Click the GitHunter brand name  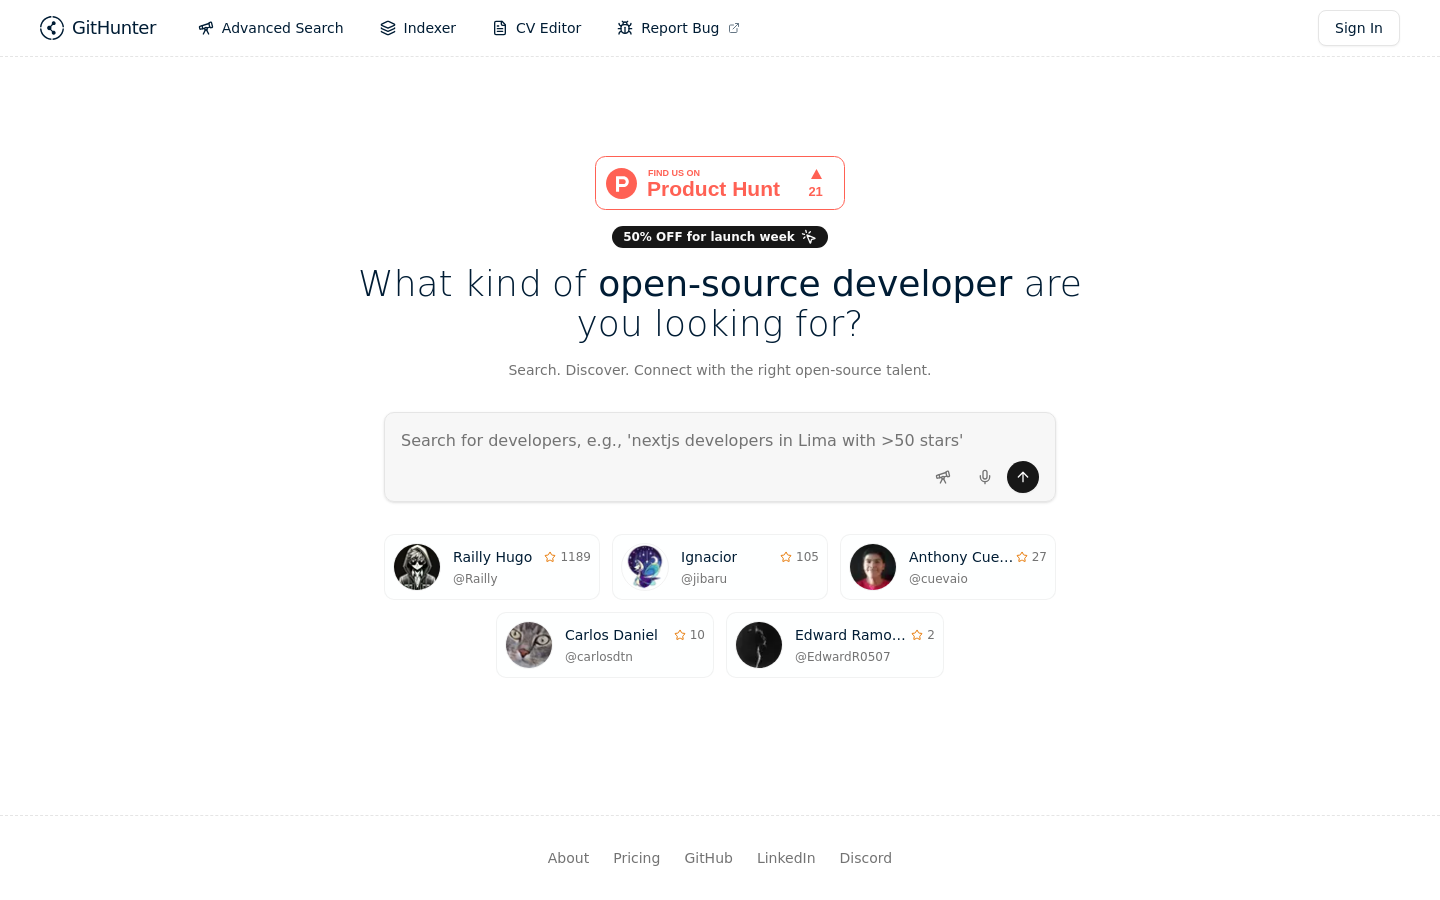114,28
